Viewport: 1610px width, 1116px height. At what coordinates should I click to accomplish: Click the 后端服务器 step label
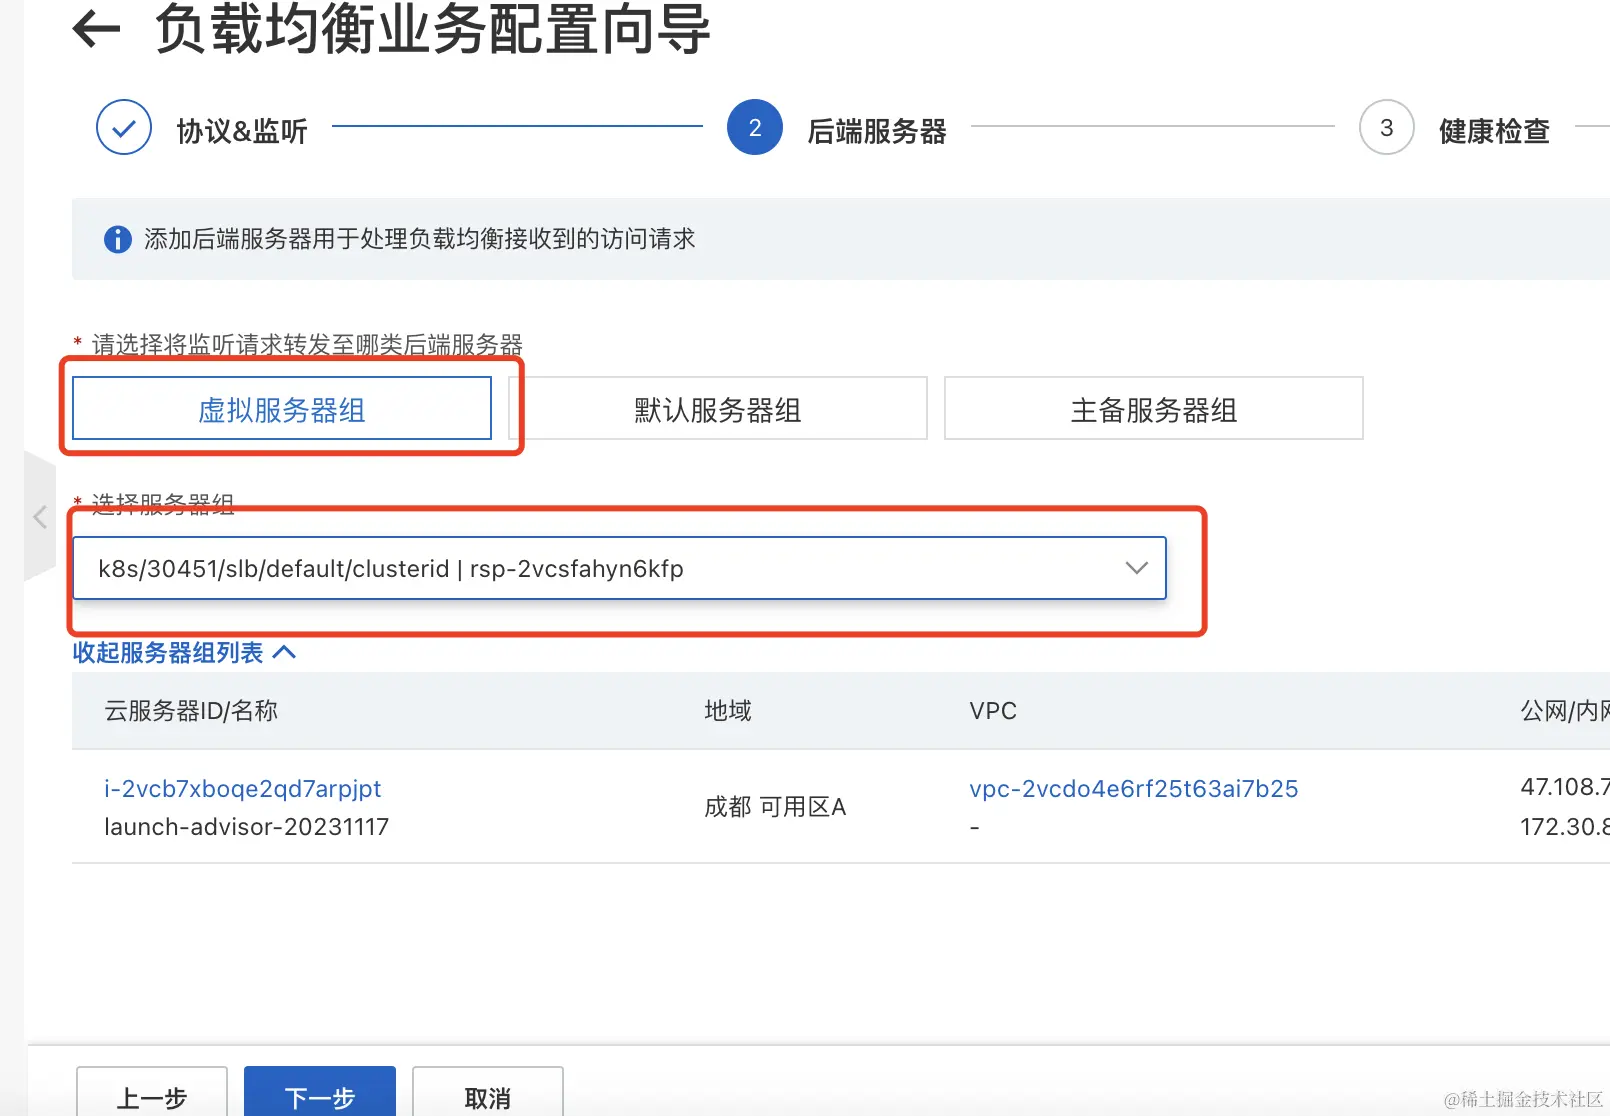(x=877, y=131)
